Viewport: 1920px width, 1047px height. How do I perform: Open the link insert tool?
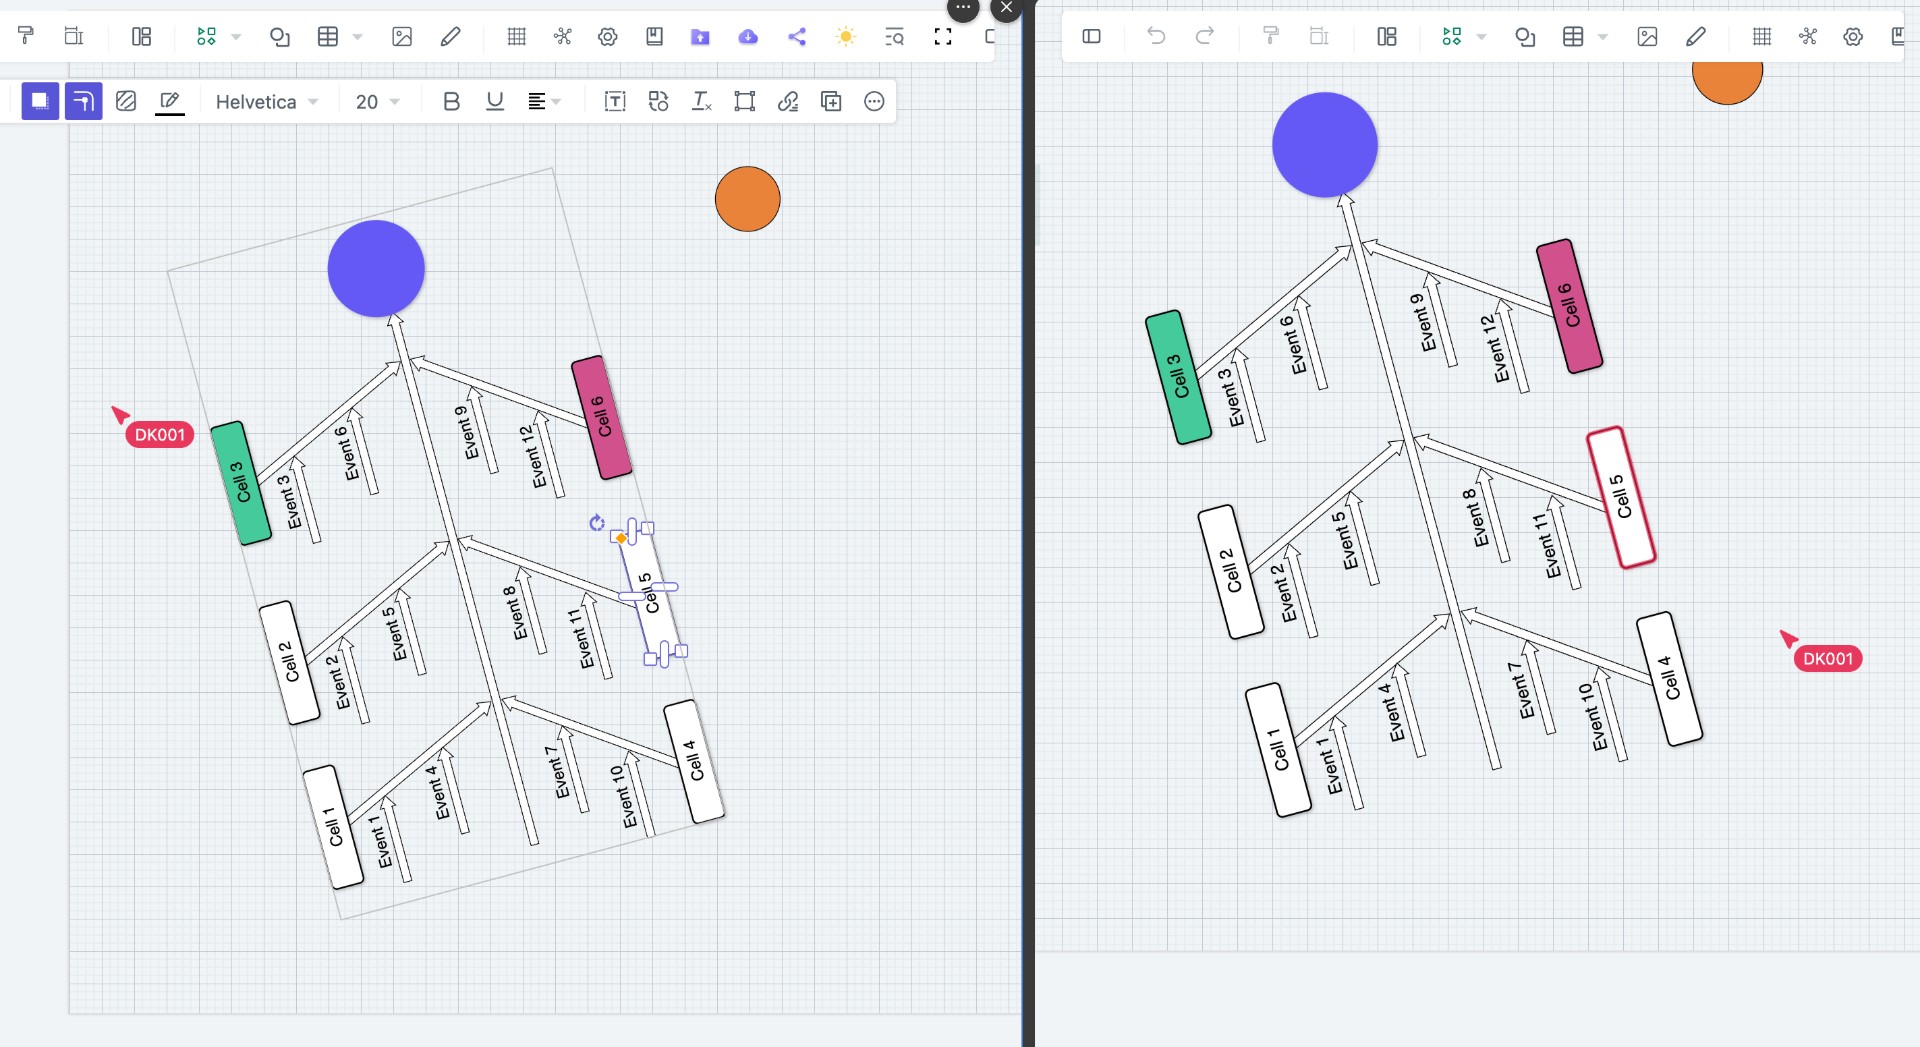pyautogui.click(x=788, y=101)
